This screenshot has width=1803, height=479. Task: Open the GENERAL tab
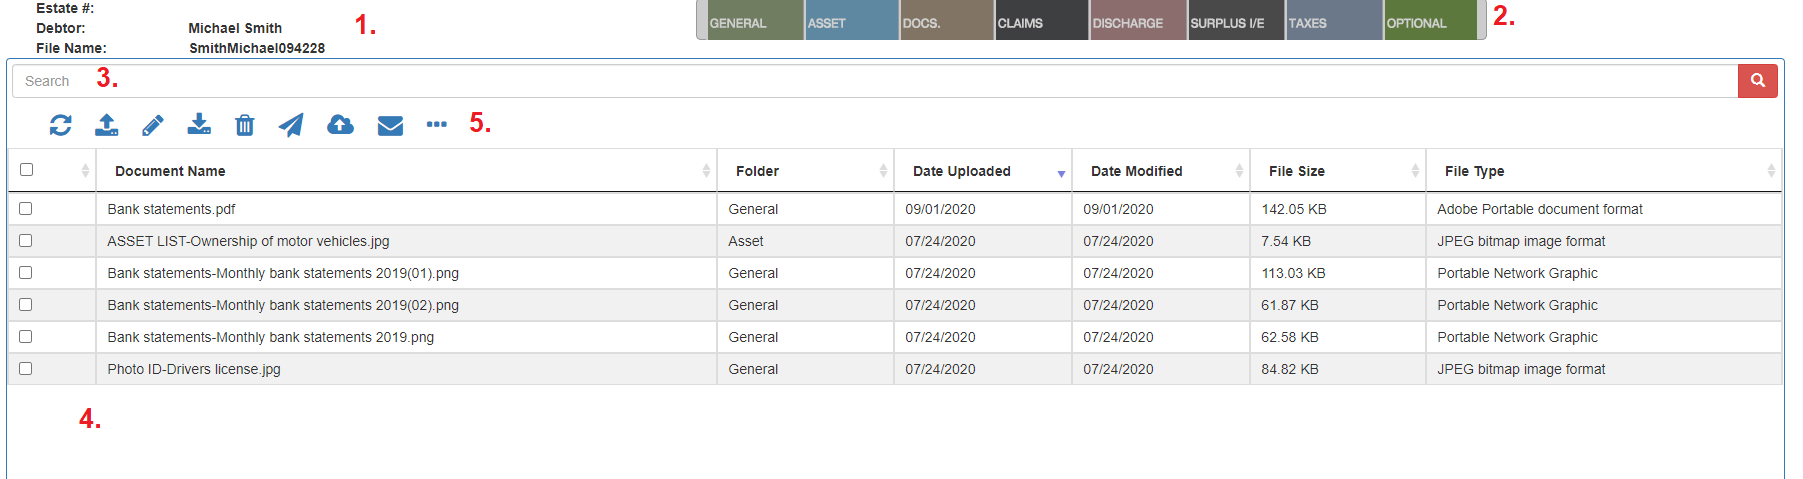click(755, 20)
